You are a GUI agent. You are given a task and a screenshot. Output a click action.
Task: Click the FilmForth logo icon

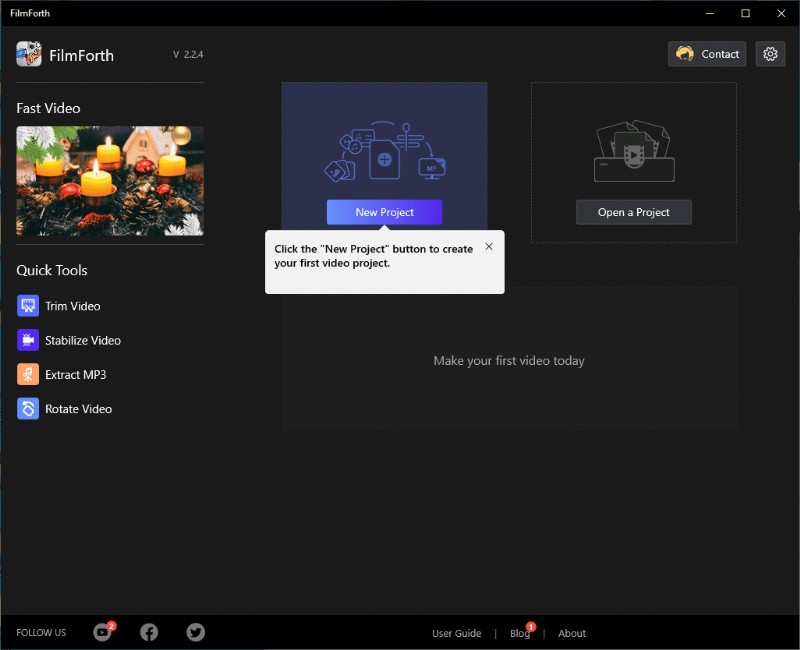tap(29, 55)
